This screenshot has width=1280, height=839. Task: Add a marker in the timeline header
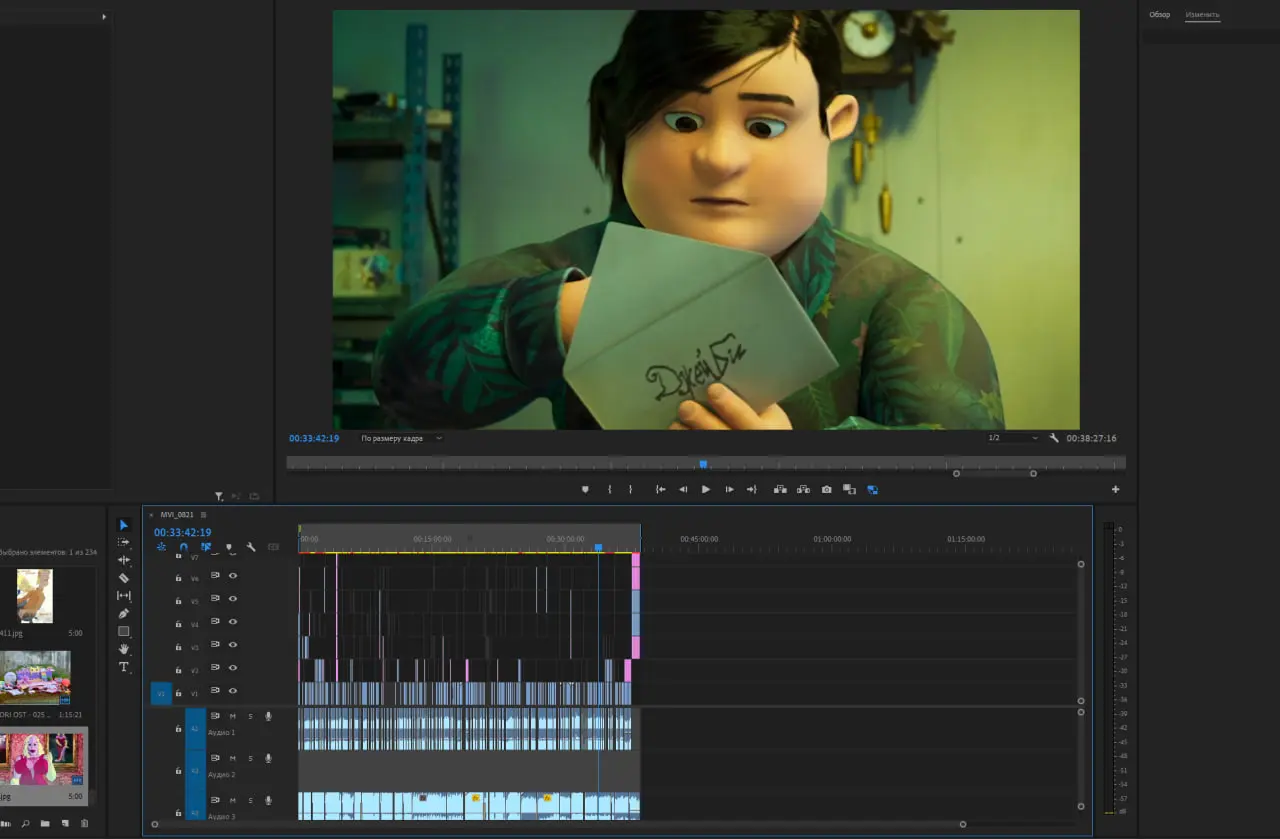click(x=229, y=547)
